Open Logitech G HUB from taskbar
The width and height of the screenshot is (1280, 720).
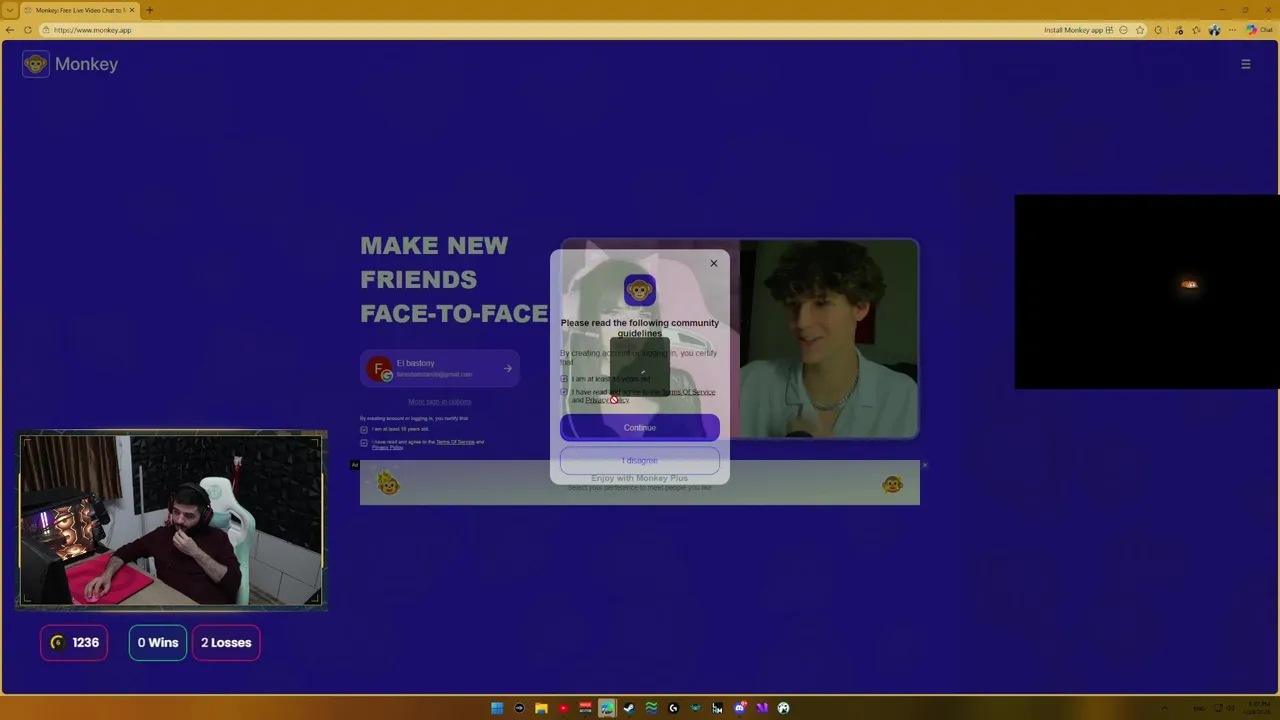tap(673, 708)
